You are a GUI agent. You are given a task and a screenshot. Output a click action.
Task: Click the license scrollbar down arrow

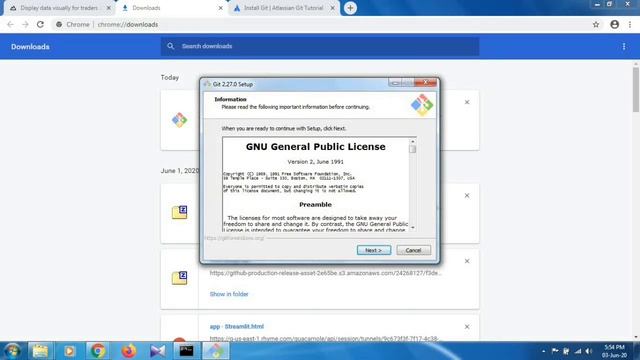click(413, 228)
